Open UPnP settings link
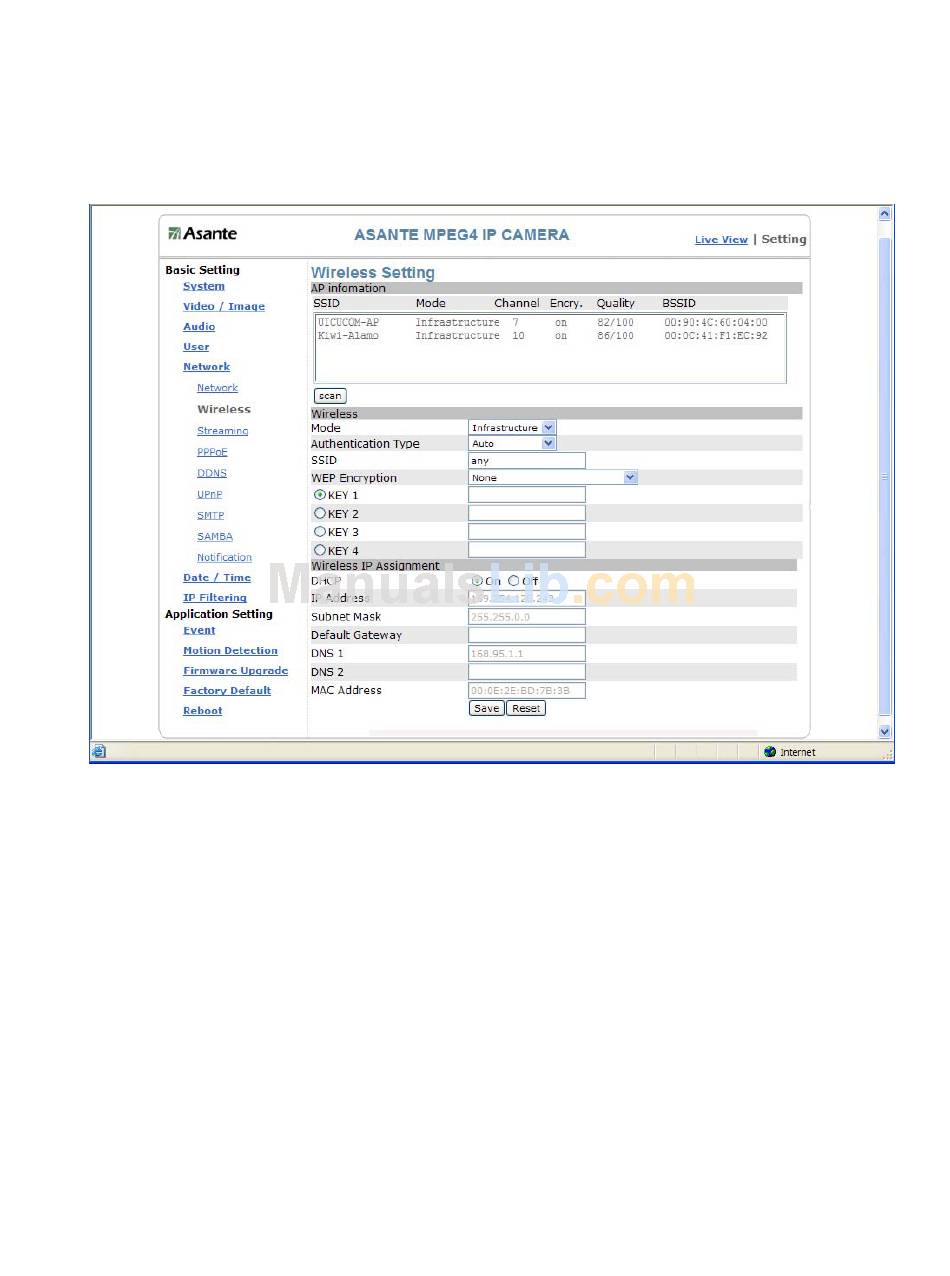 [210, 494]
